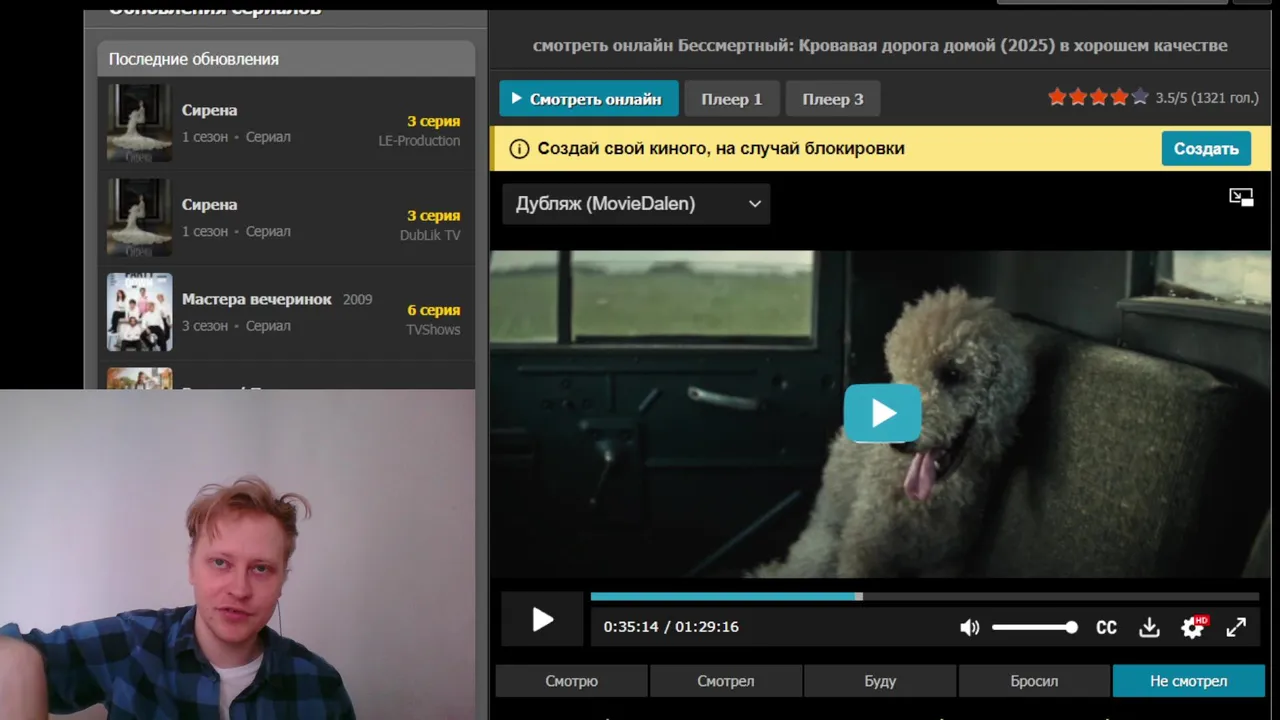Rate the film with the fifth star
The image size is (1280, 720).
pyautogui.click(x=1139, y=97)
